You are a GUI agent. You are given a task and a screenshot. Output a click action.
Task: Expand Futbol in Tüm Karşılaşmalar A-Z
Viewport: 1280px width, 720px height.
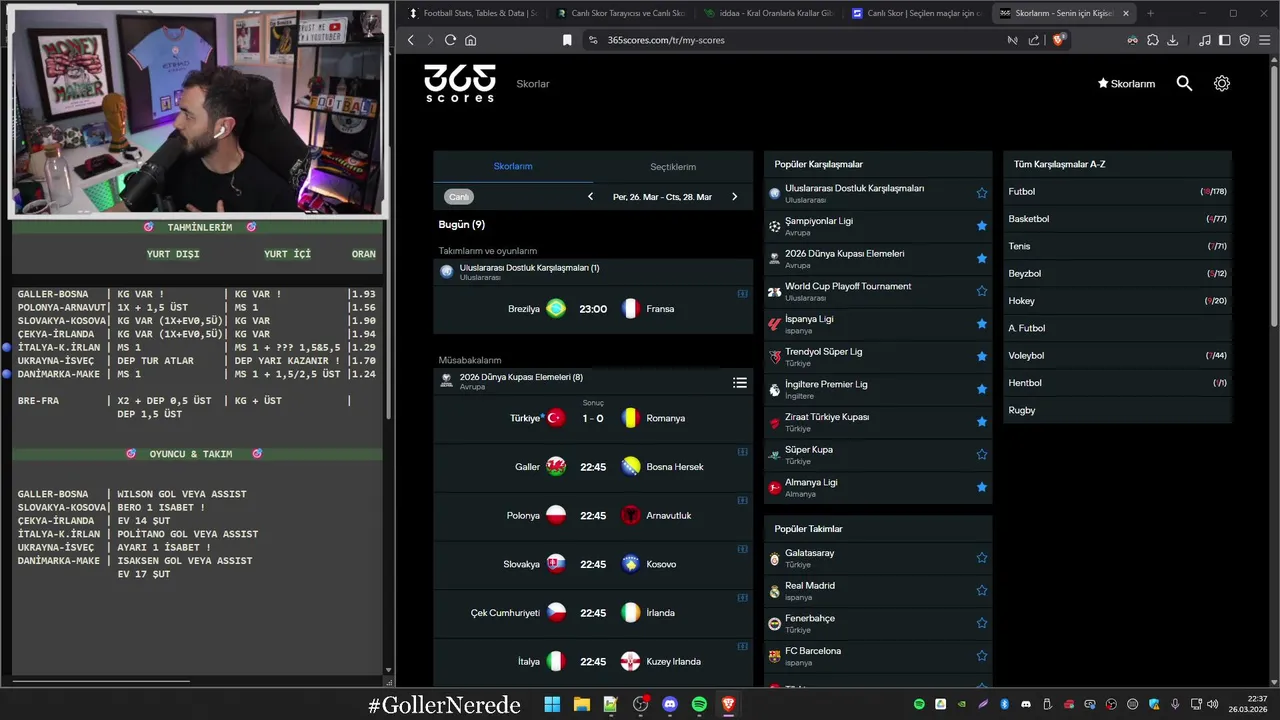tap(1117, 191)
